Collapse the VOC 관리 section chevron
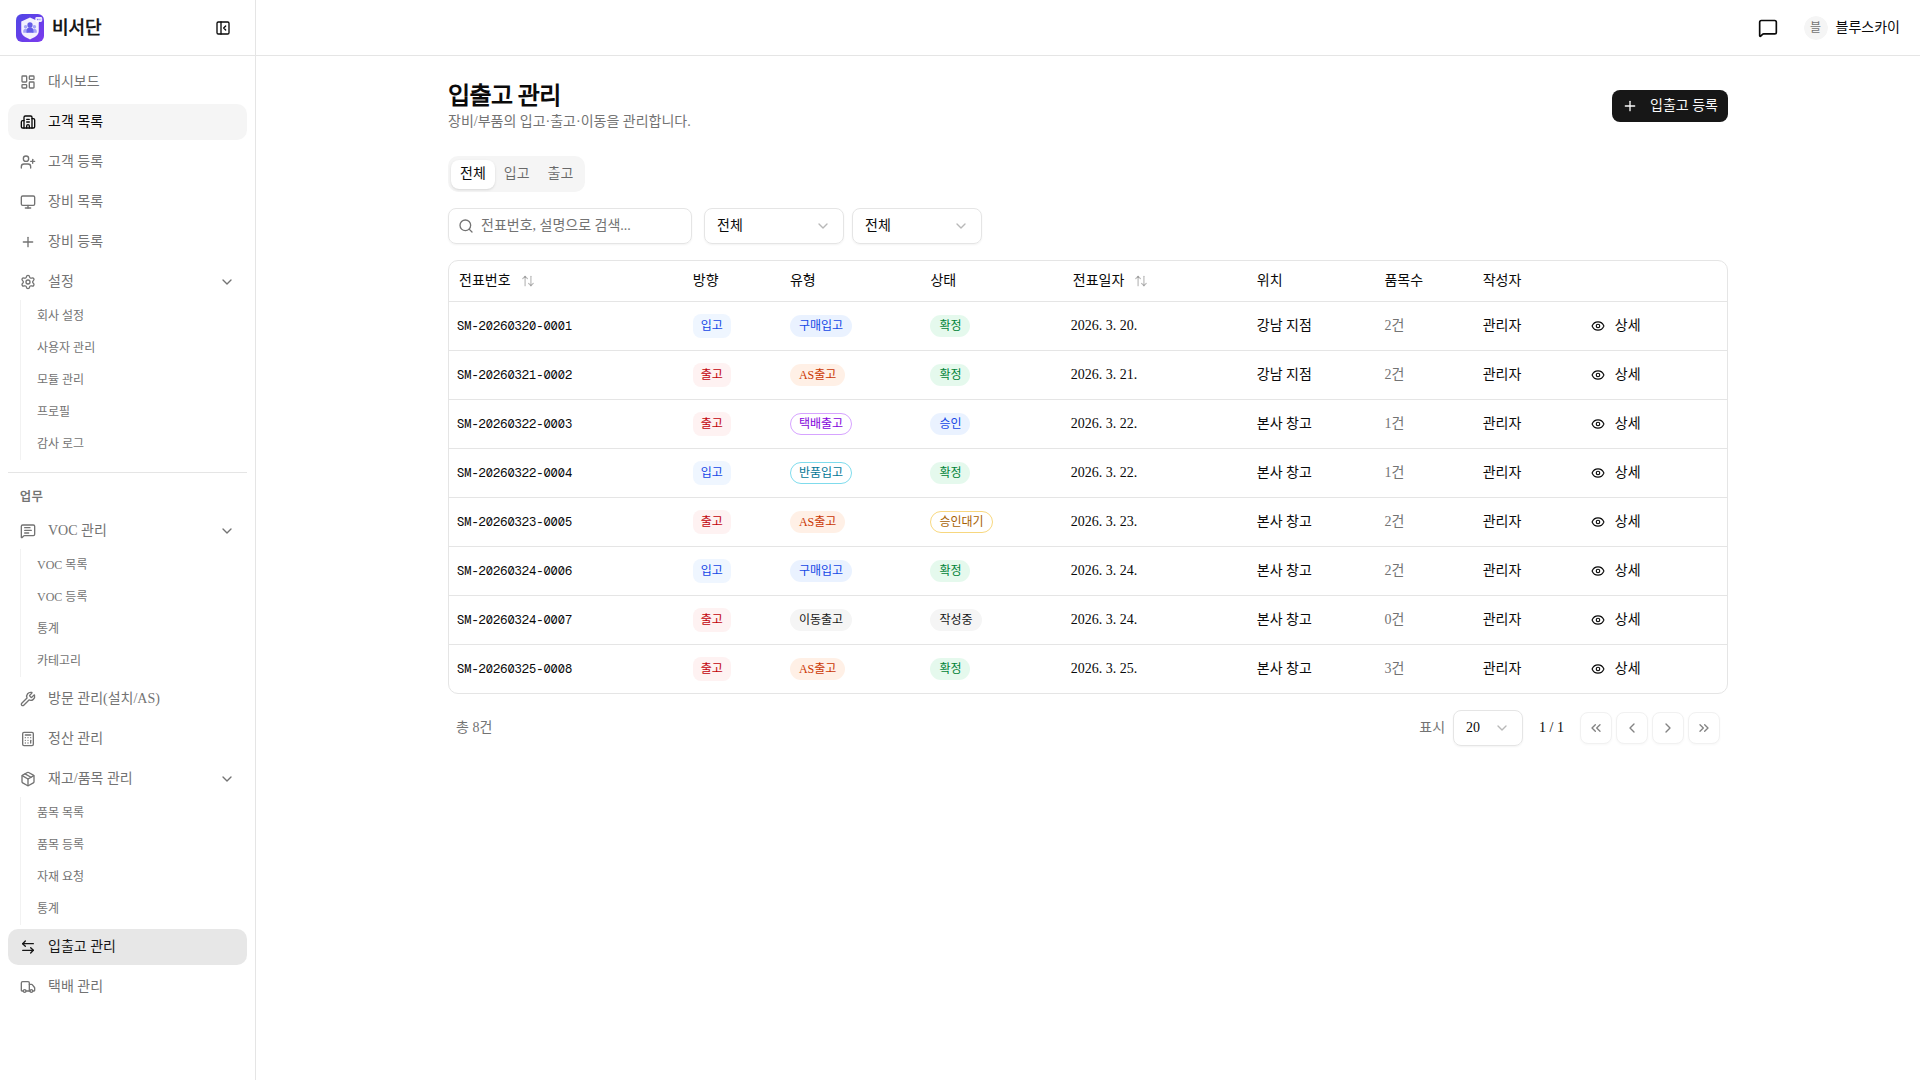This screenshot has width=1920, height=1080. pyautogui.click(x=227, y=531)
